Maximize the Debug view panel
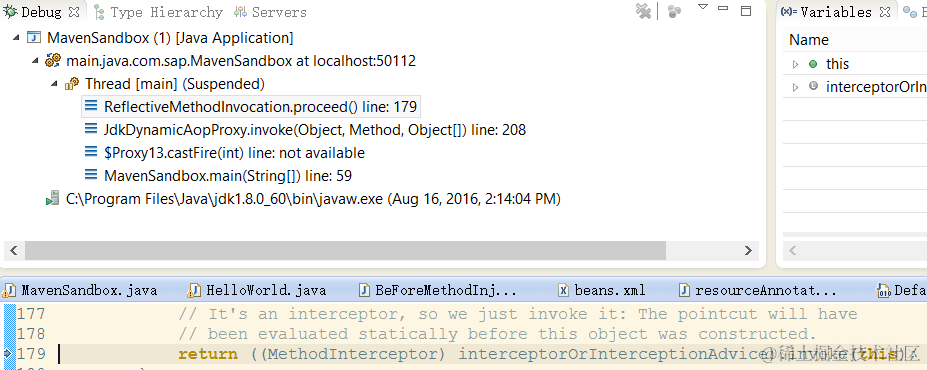Viewport: 927px width, 370px height. coord(746,10)
